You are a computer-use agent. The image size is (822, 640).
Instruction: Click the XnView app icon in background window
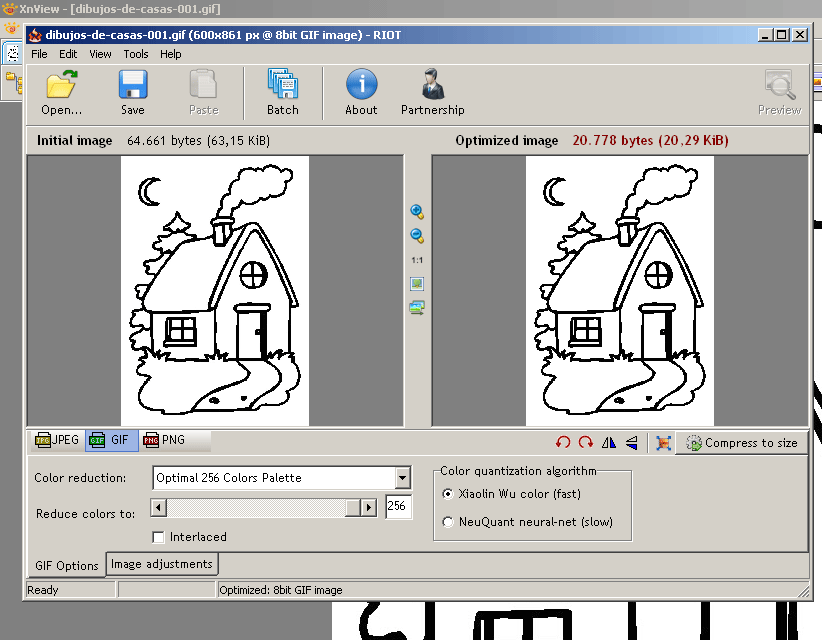[10, 9]
